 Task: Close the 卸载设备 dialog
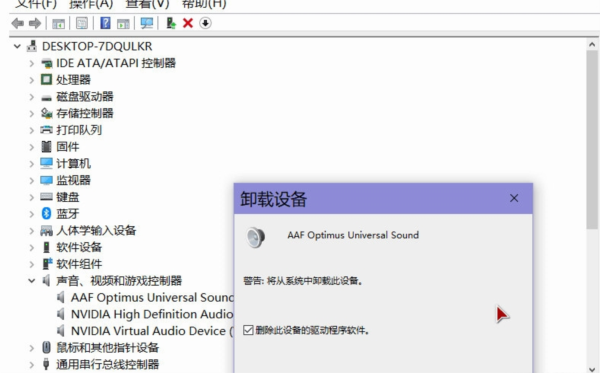pos(514,198)
